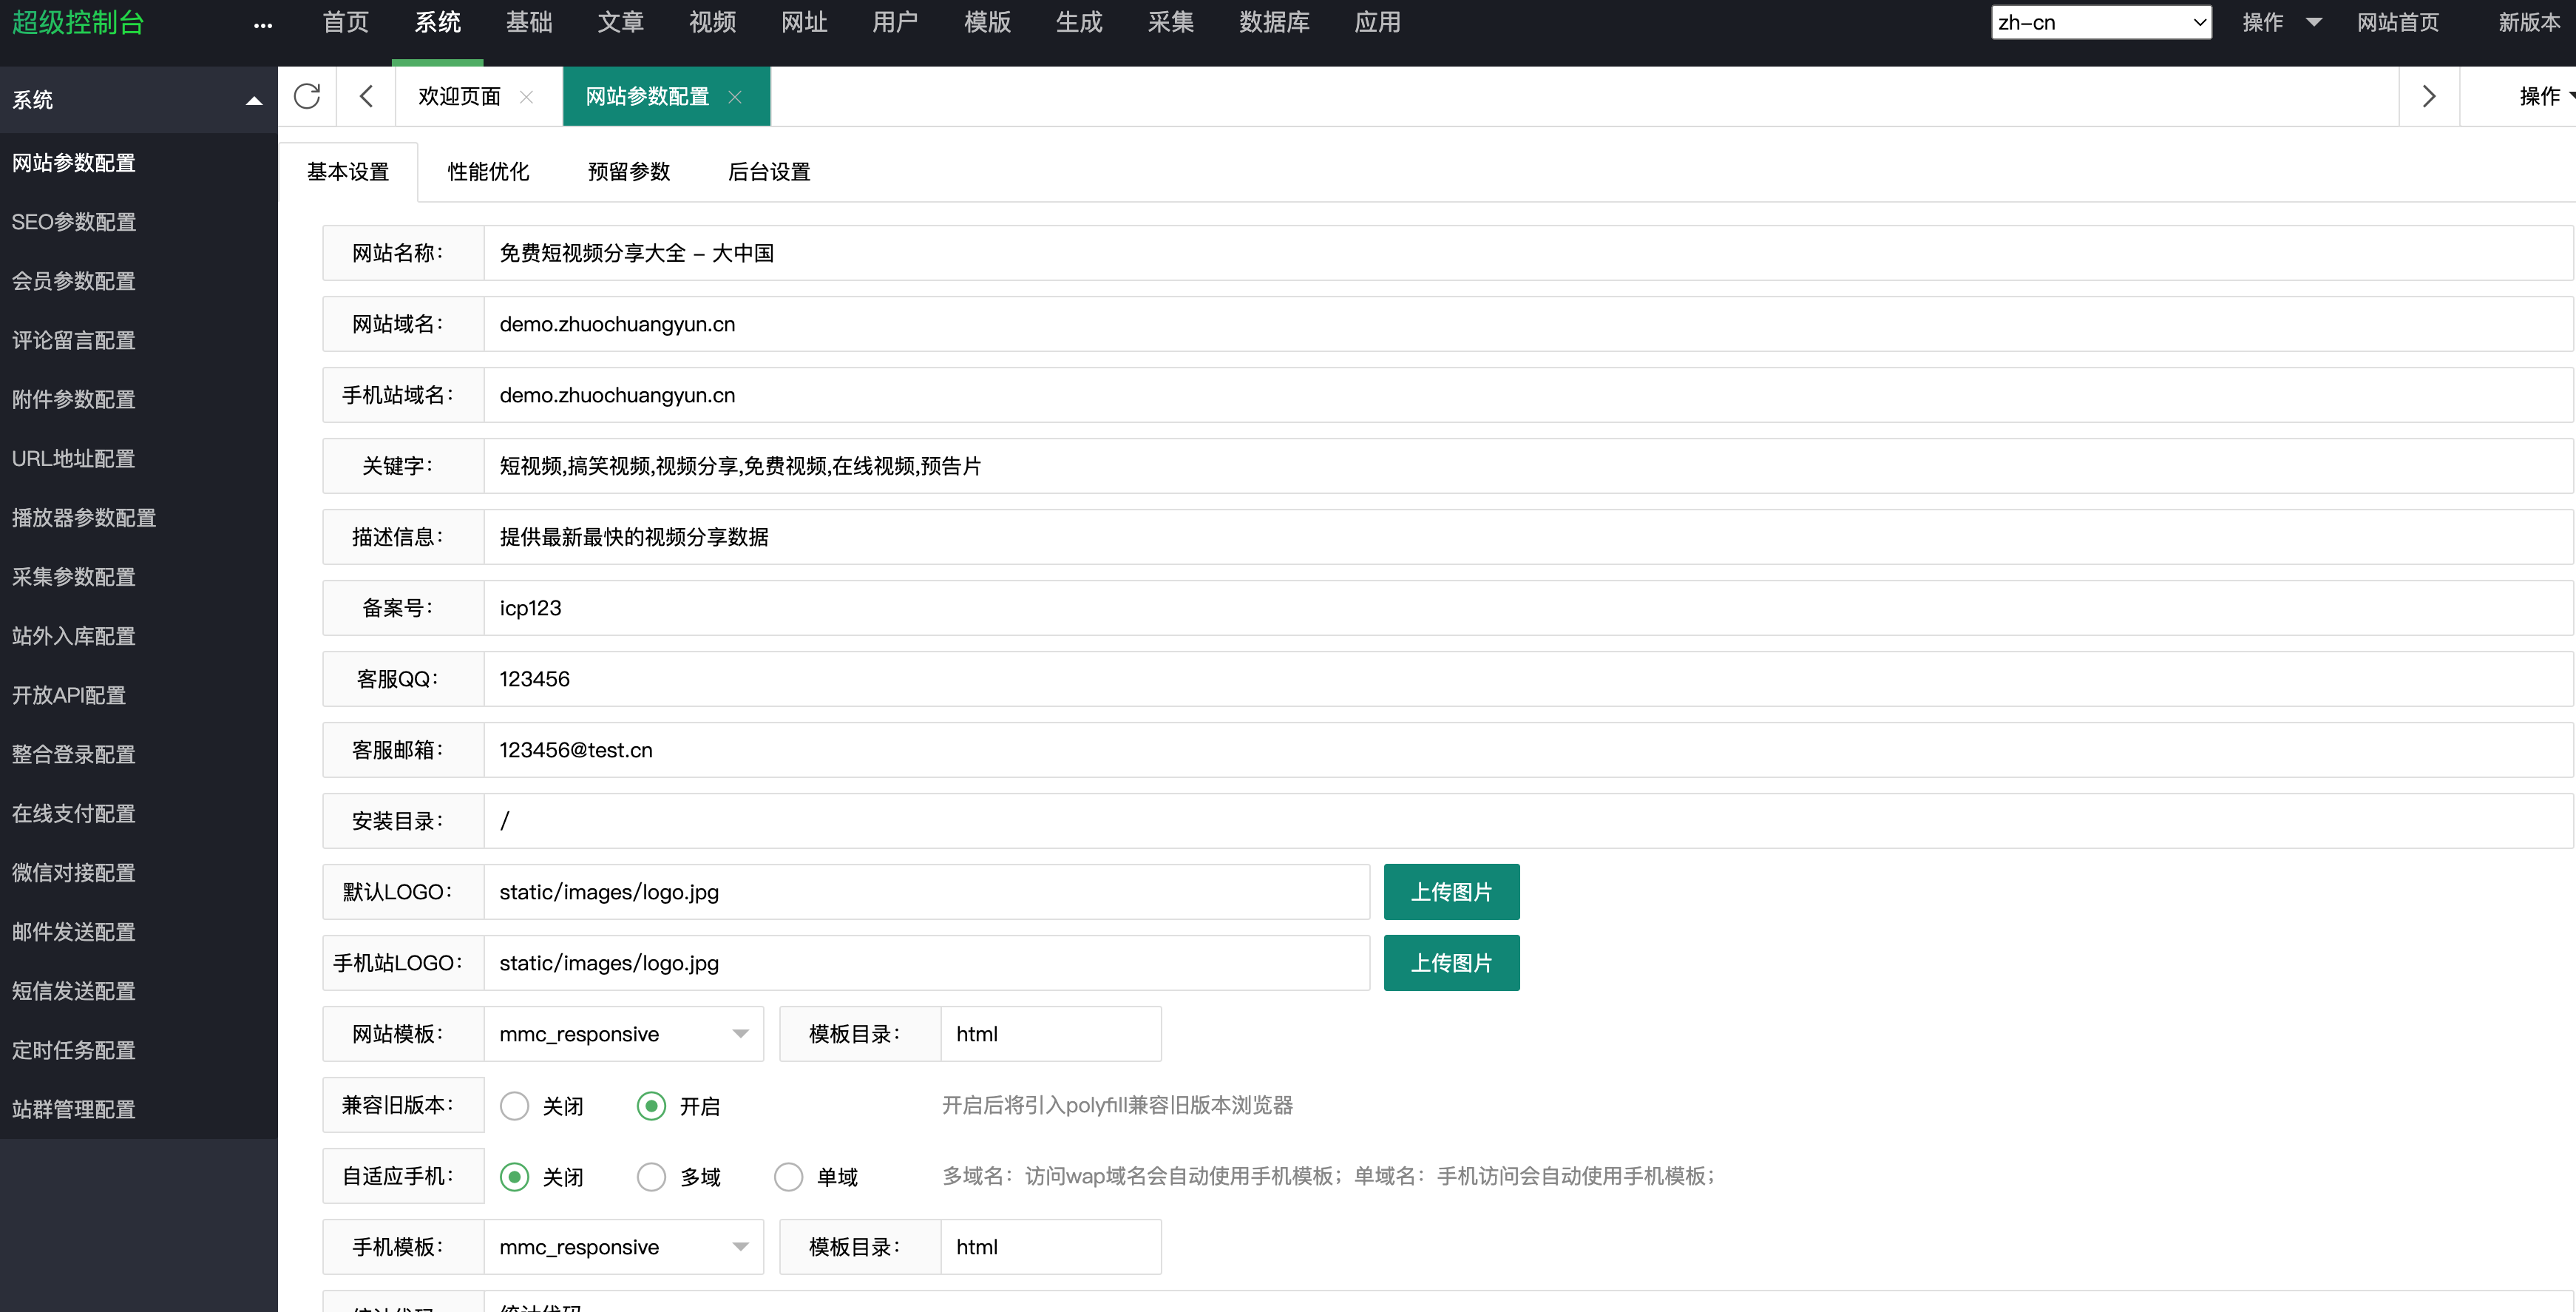
Task: Click the right arrow to scroll tabs forward
Action: tap(2428, 96)
